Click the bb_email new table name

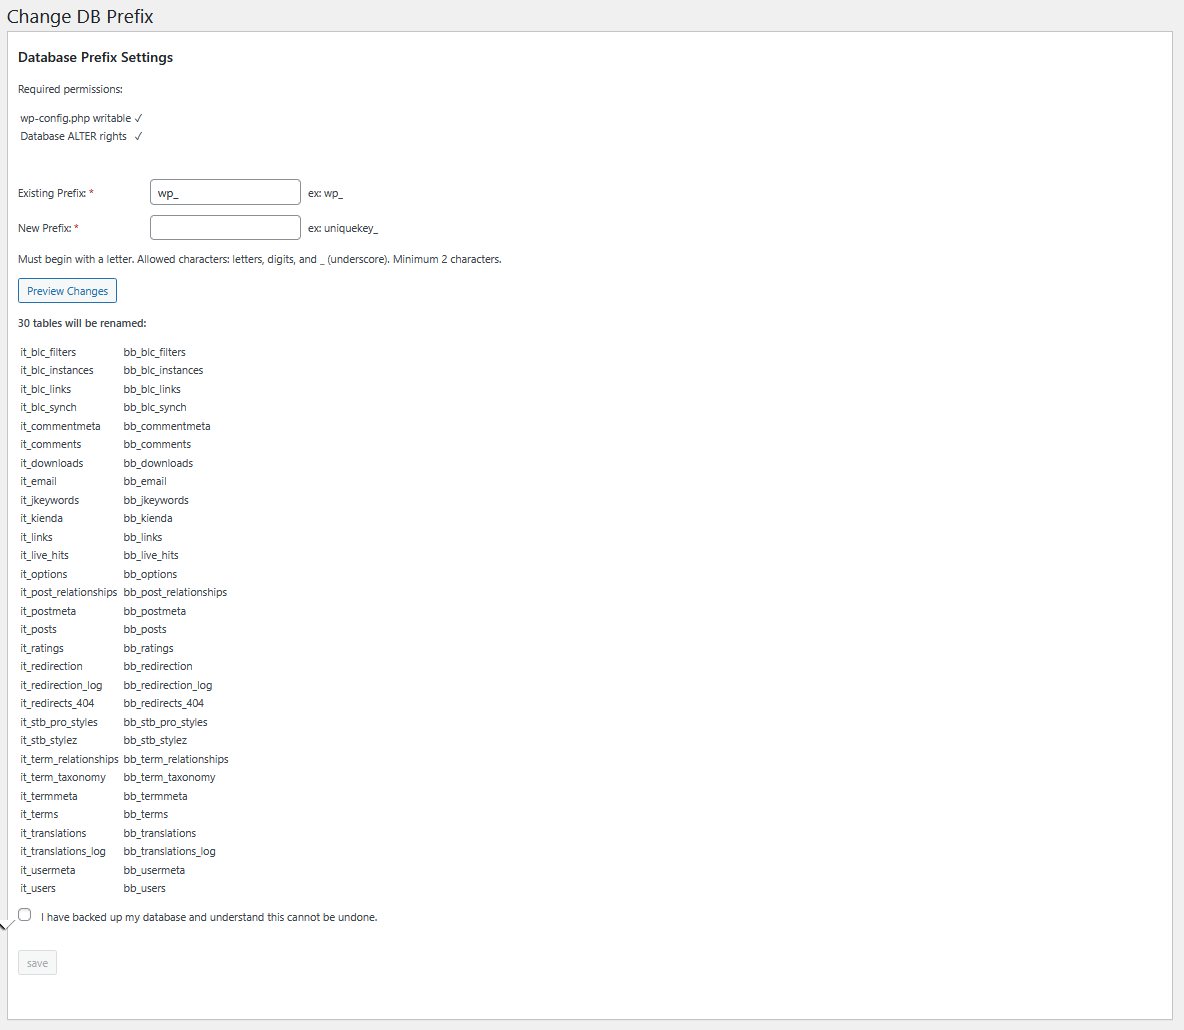click(x=145, y=481)
